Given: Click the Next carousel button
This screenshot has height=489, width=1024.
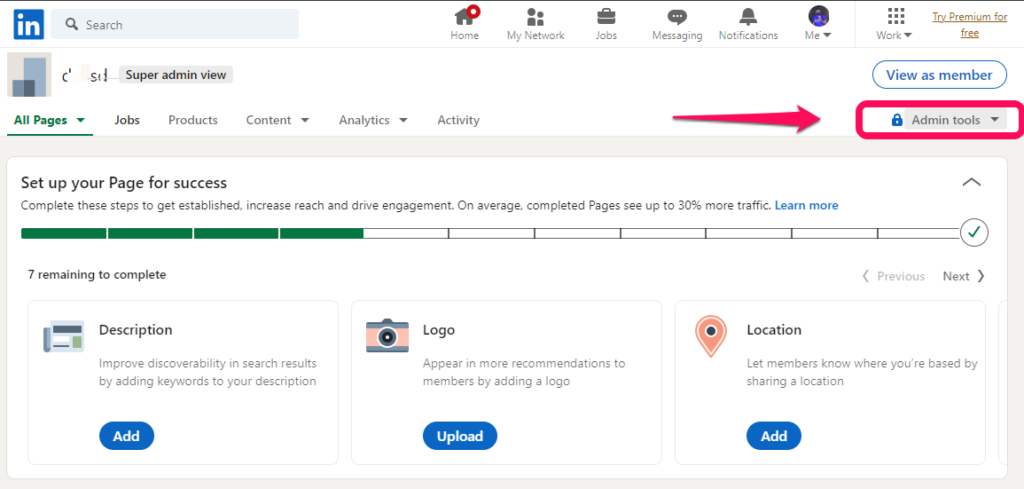Looking at the screenshot, I should (963, 276).
